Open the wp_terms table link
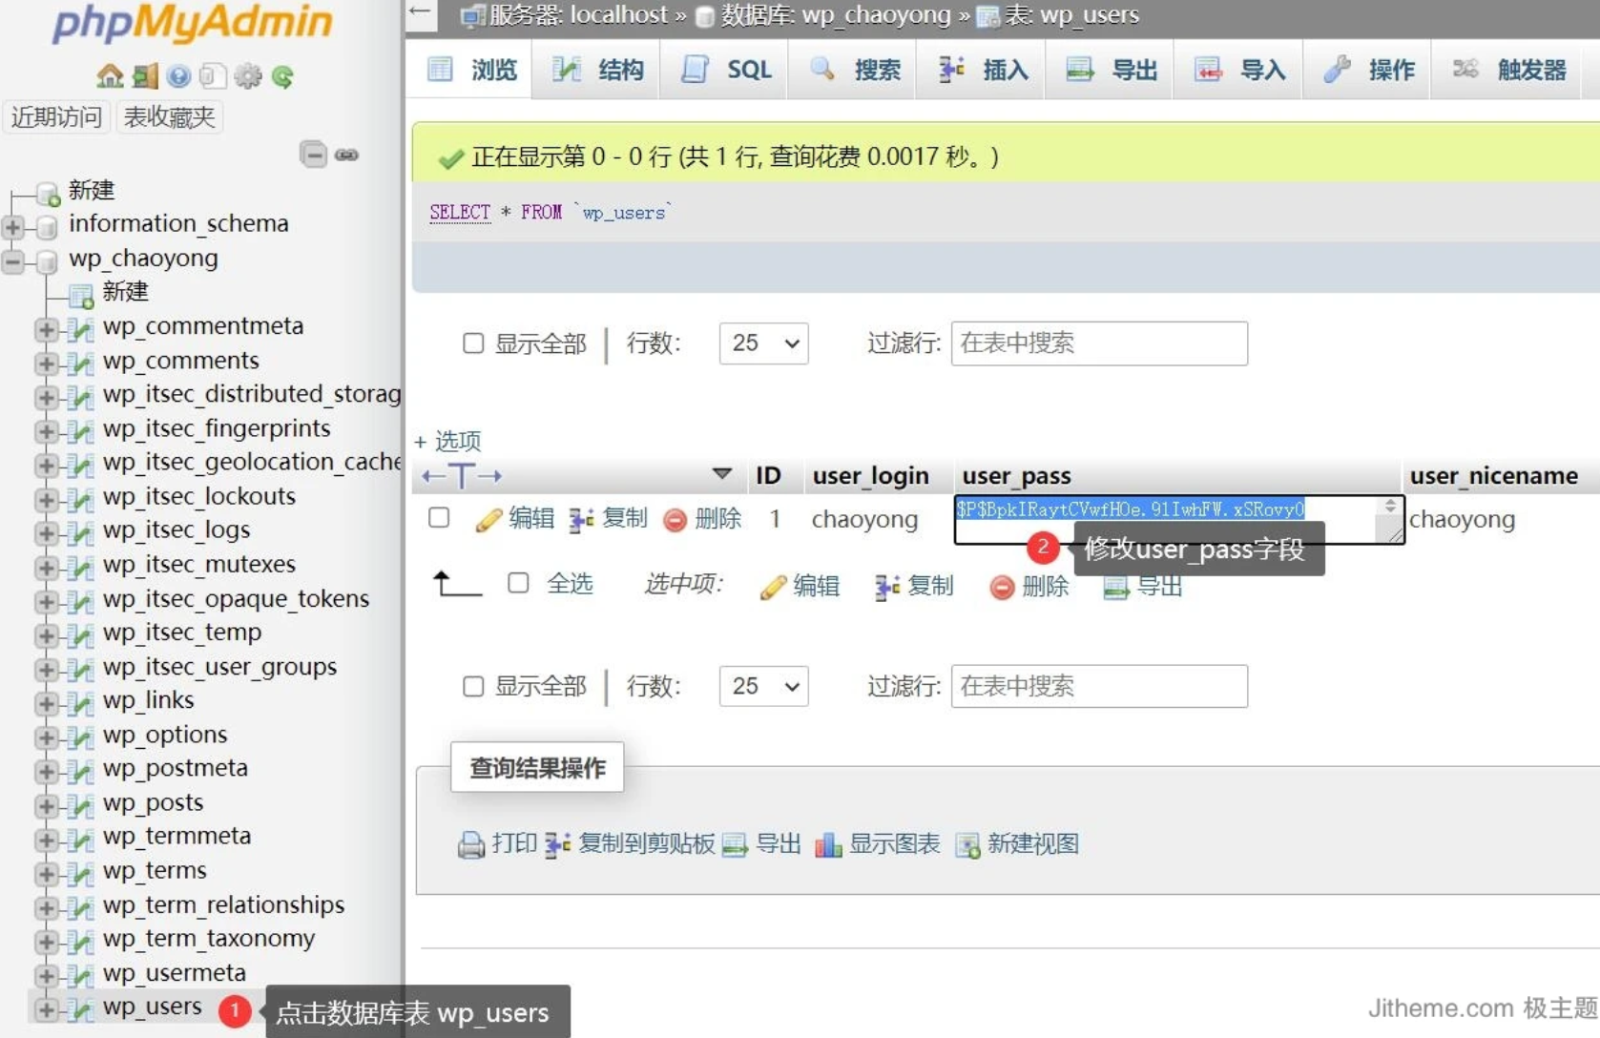 154,871
